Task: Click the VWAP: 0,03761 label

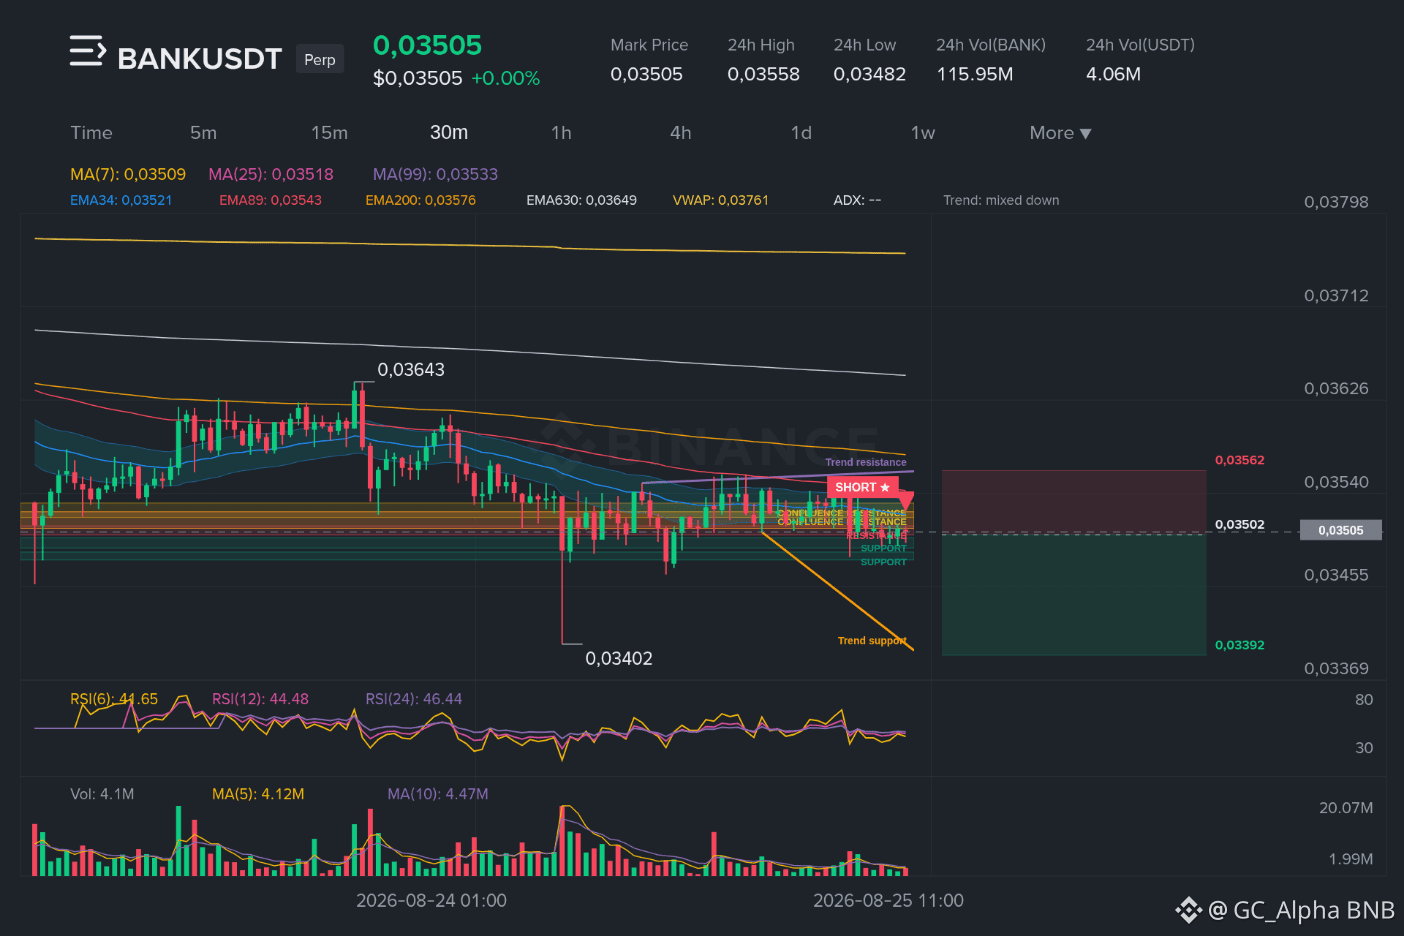Action: 720,200
